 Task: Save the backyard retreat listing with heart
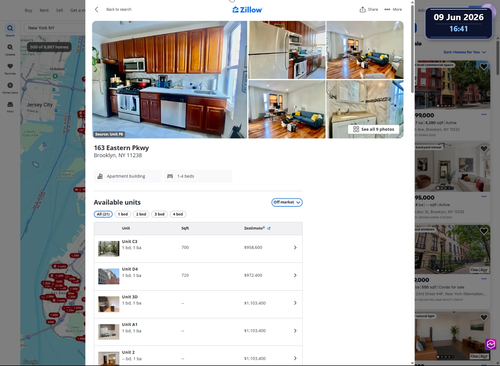pos(484,149)
